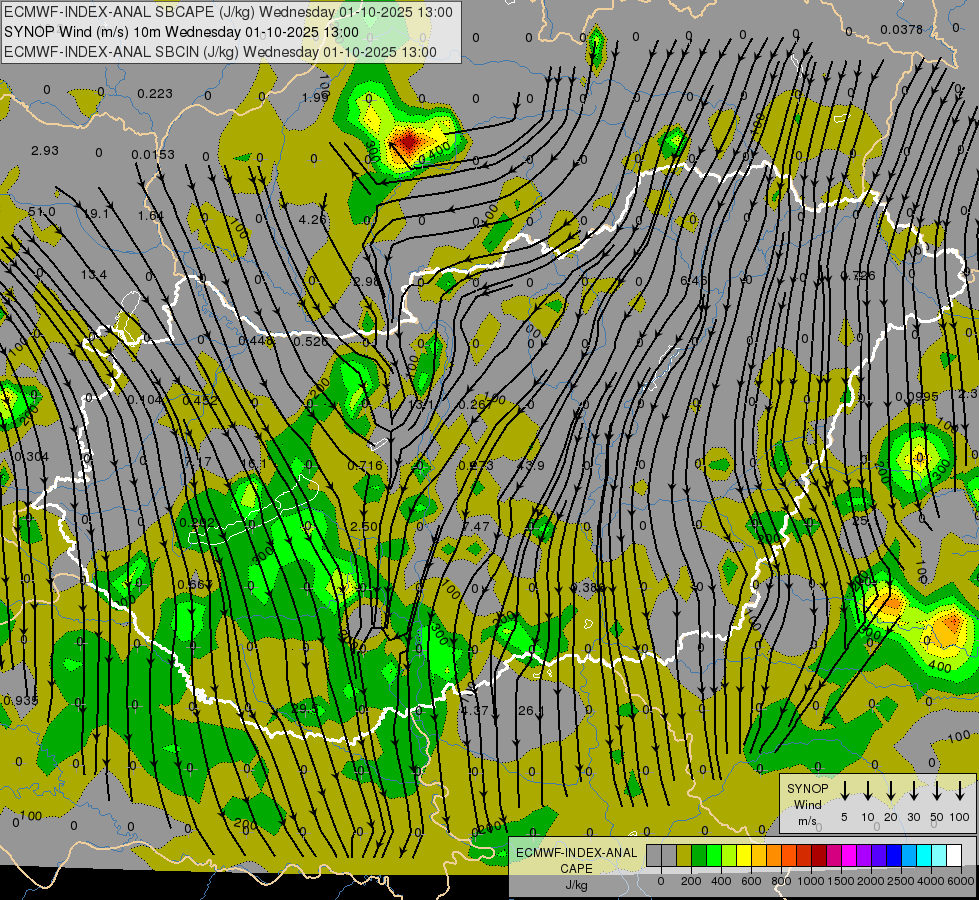Click the 100 m/s wind arrow in legend
Viewport: 979px width, 900px height.
(x=960, y=792)
